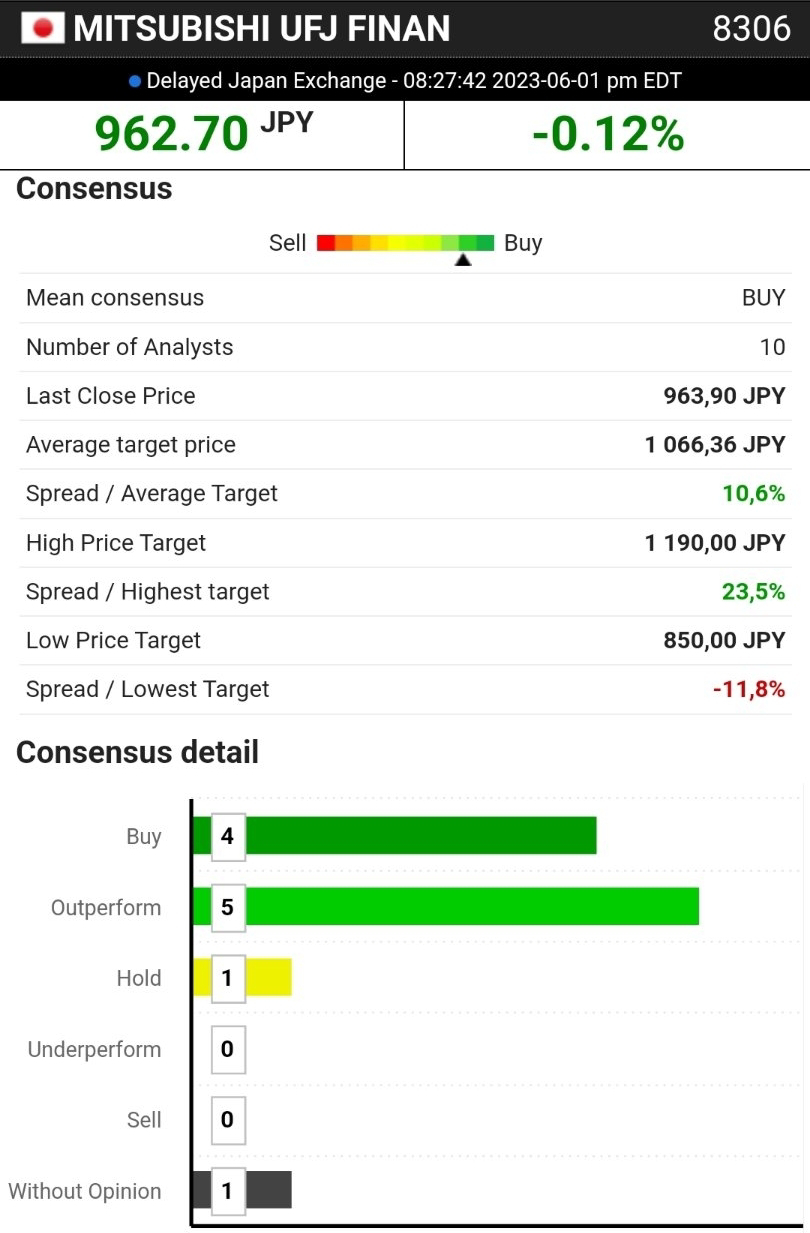Click the Consensus detail heading
This screenshot has height=1233, width=810.
click(x=137, y=752)
